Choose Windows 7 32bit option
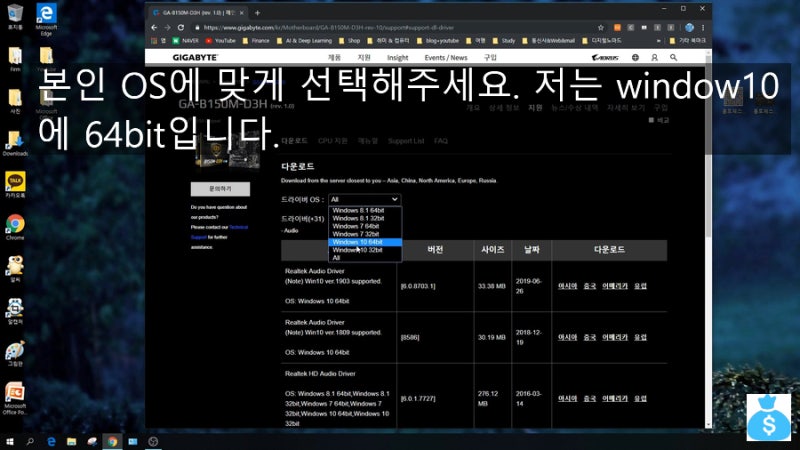The image size is (800, 450). 365,234
